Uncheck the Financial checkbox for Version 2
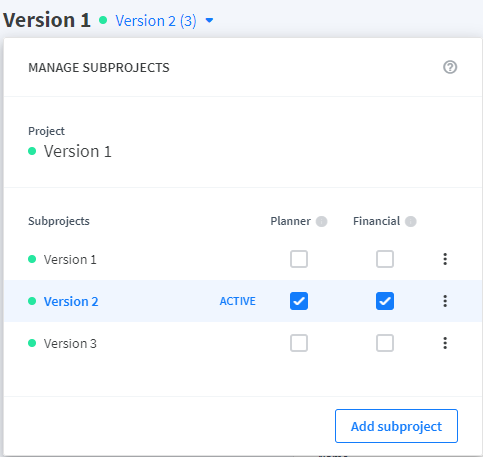 click(385, 301)
